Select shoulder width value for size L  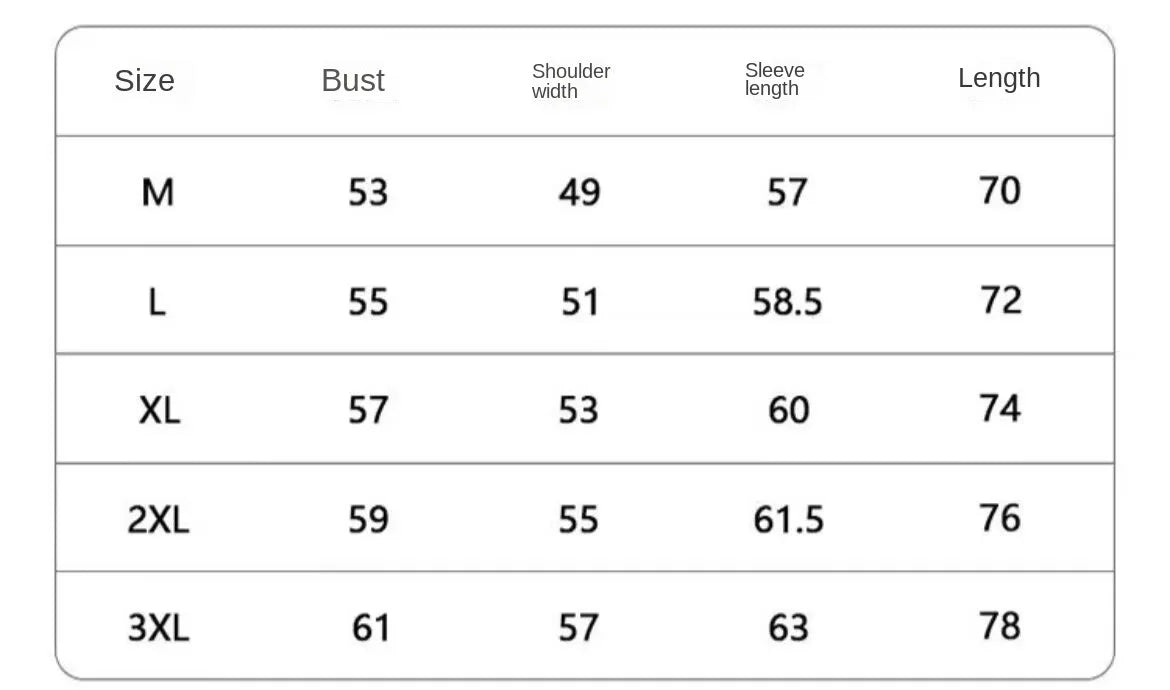(579, 301)
